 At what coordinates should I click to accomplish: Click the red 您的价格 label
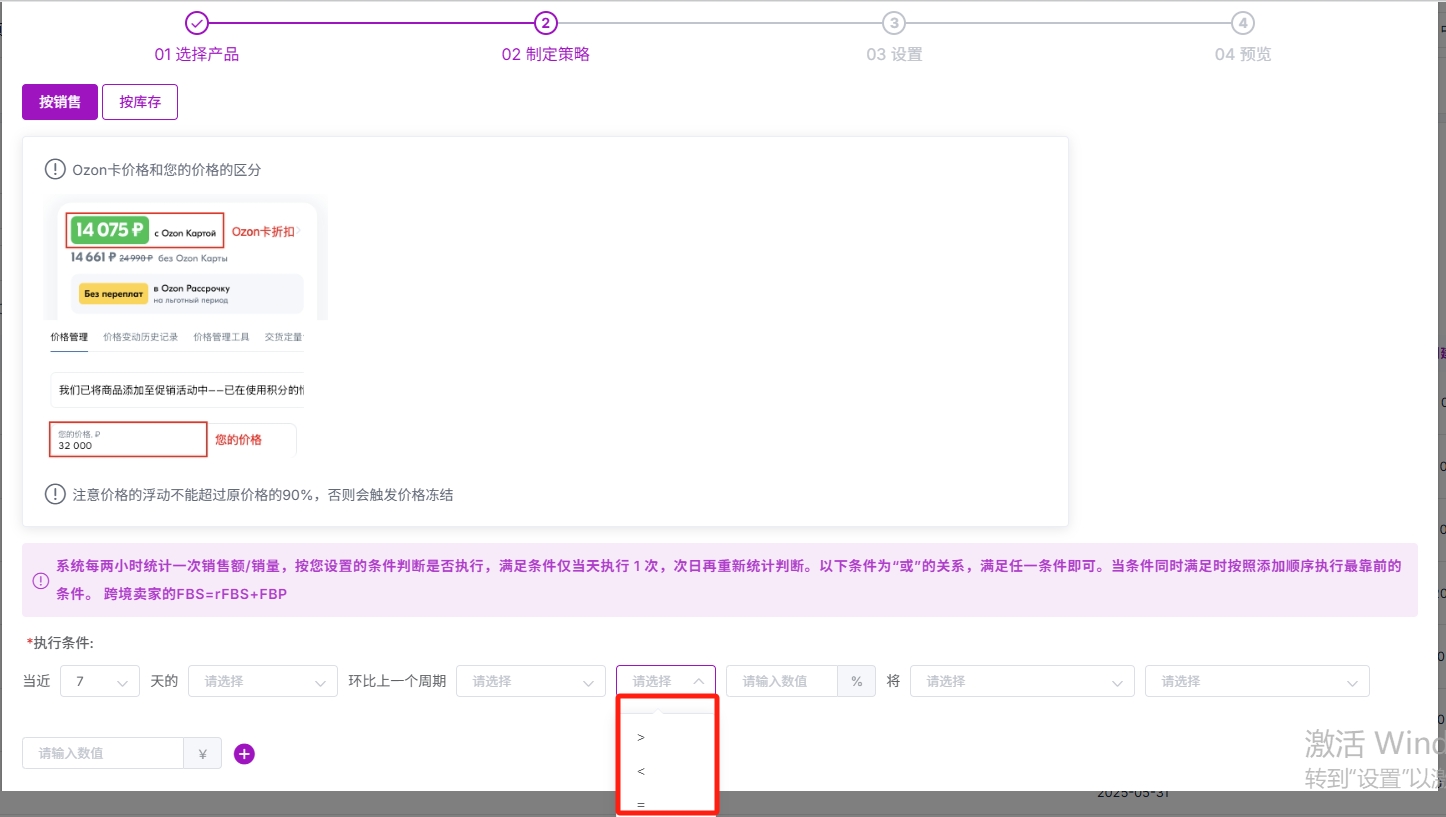coord(238,440)
